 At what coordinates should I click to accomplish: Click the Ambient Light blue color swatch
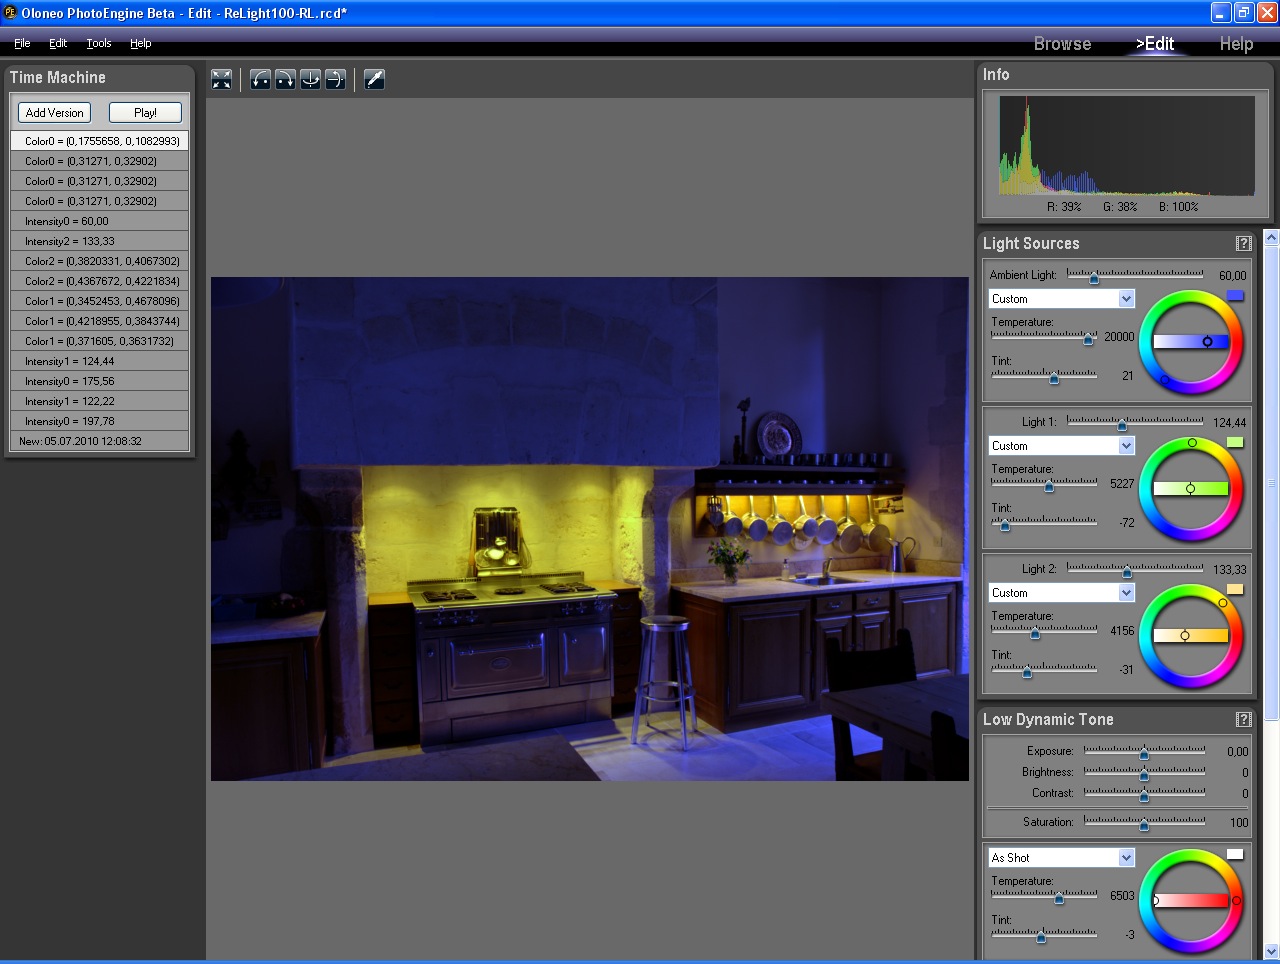pos(1235,296)
